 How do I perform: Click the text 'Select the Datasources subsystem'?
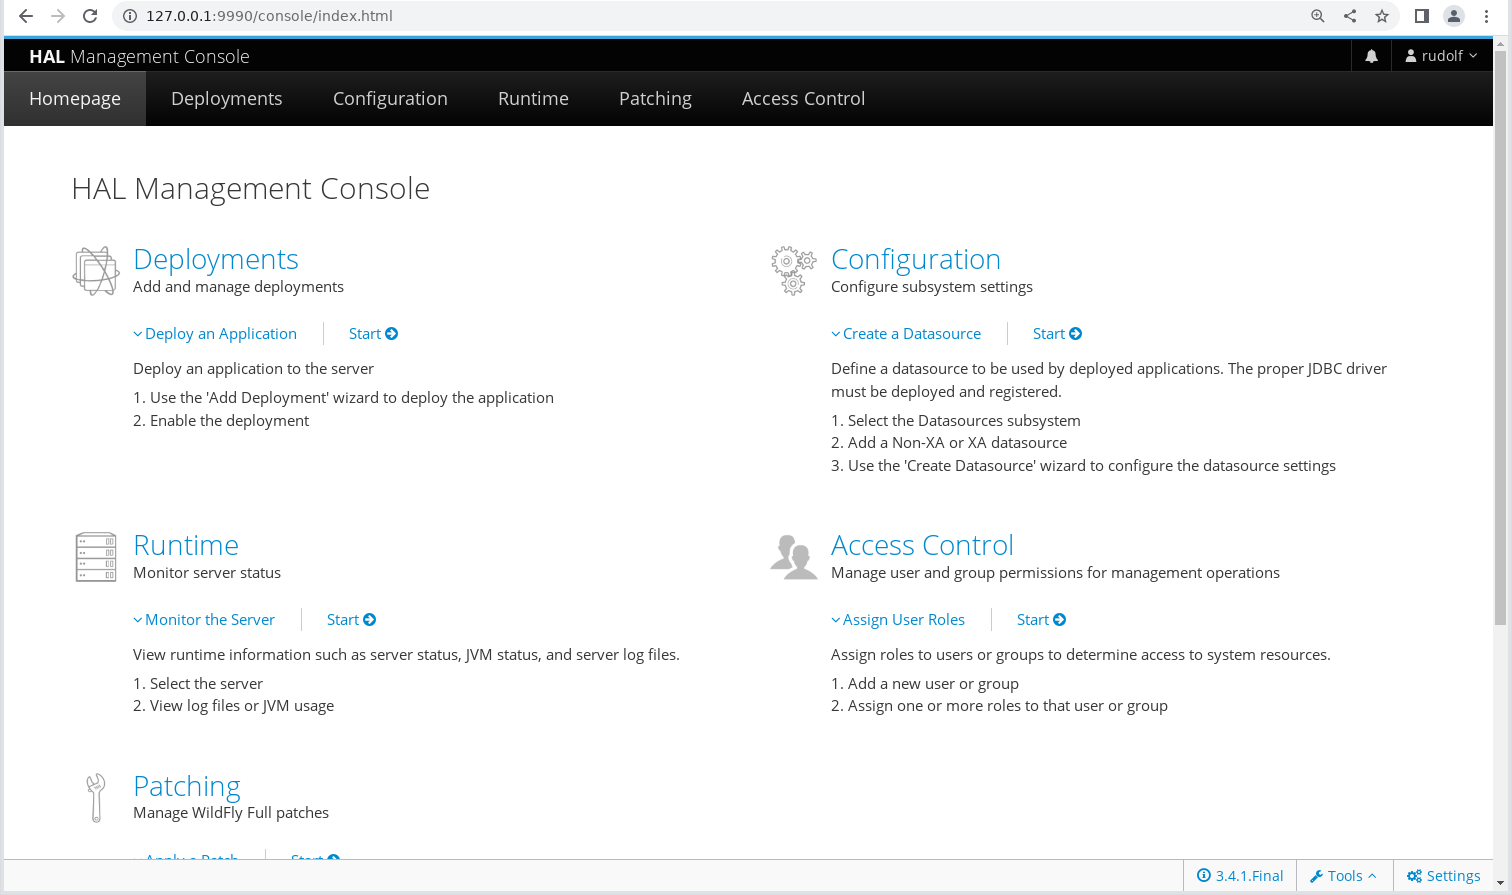pyautogui.click(x=964, y=421)
